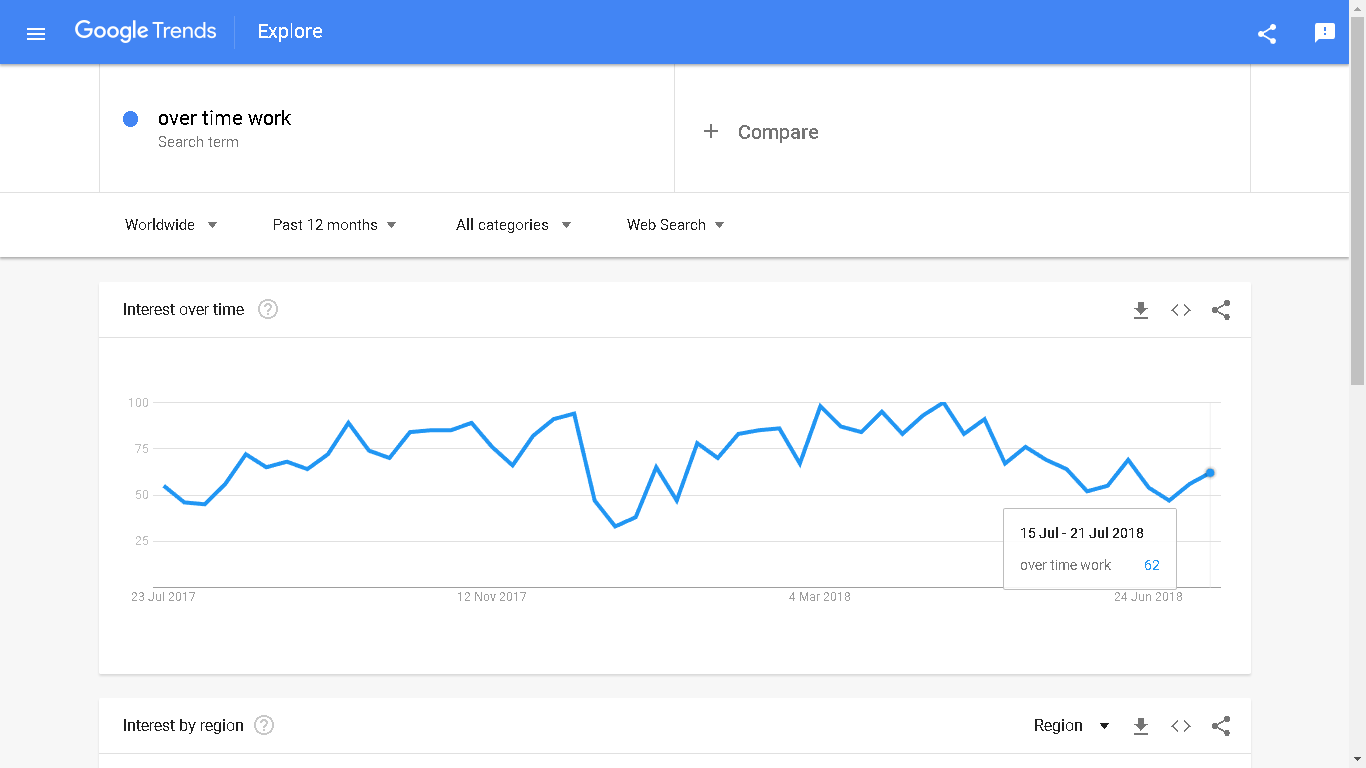The image size is (1366, 768).
Task: Open embed code for Interest by region
Action: 1181,726
